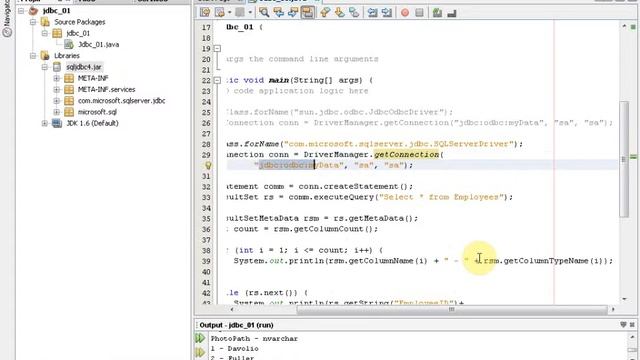Click the Output - jdbc_01 (run) title

(x=236, y=325)
